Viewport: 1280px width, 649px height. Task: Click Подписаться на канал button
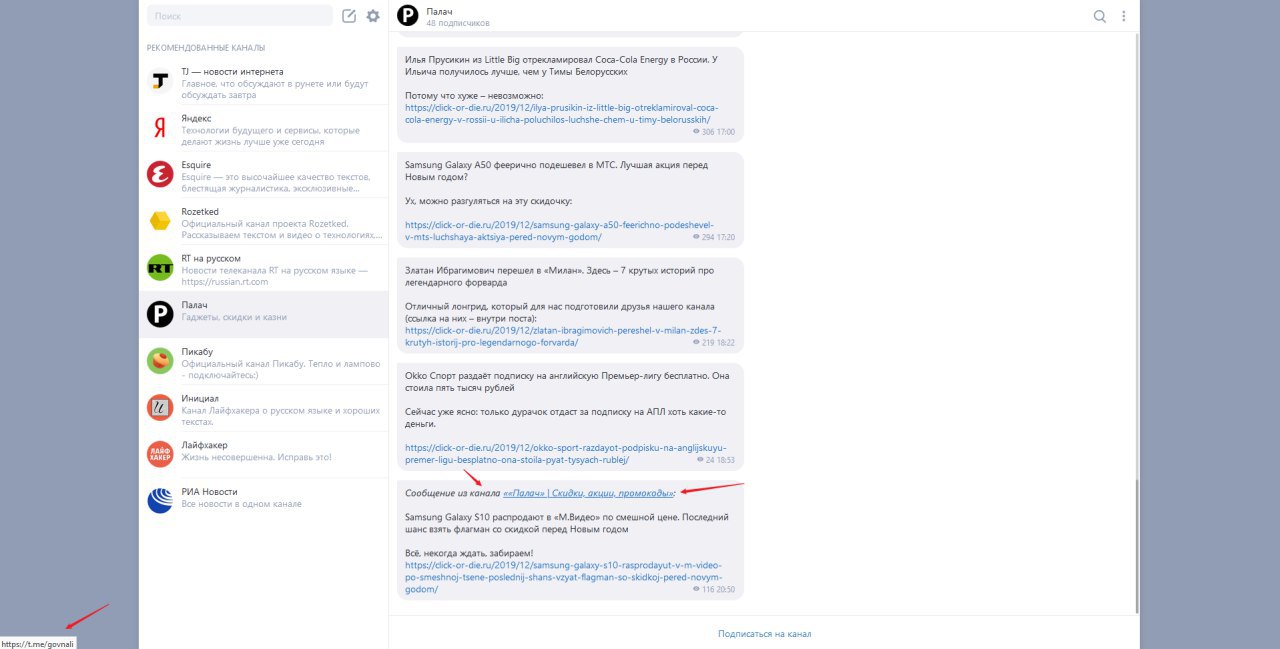tap(764, 634)
